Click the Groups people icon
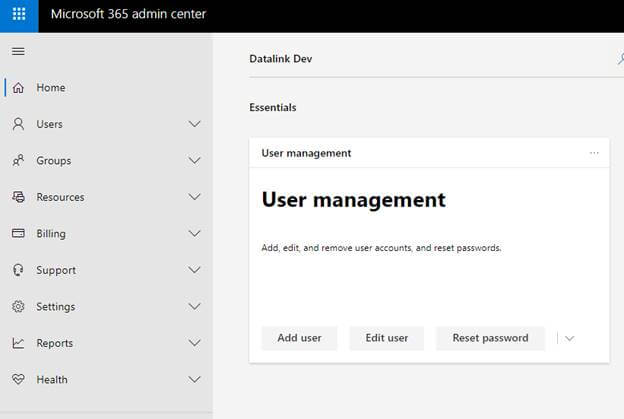The width and height of the screenshot is (624, 419). coord(18,161)
